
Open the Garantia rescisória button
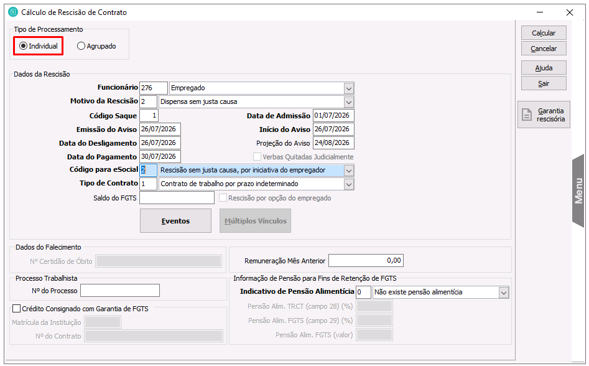click(x=544, y=115)
